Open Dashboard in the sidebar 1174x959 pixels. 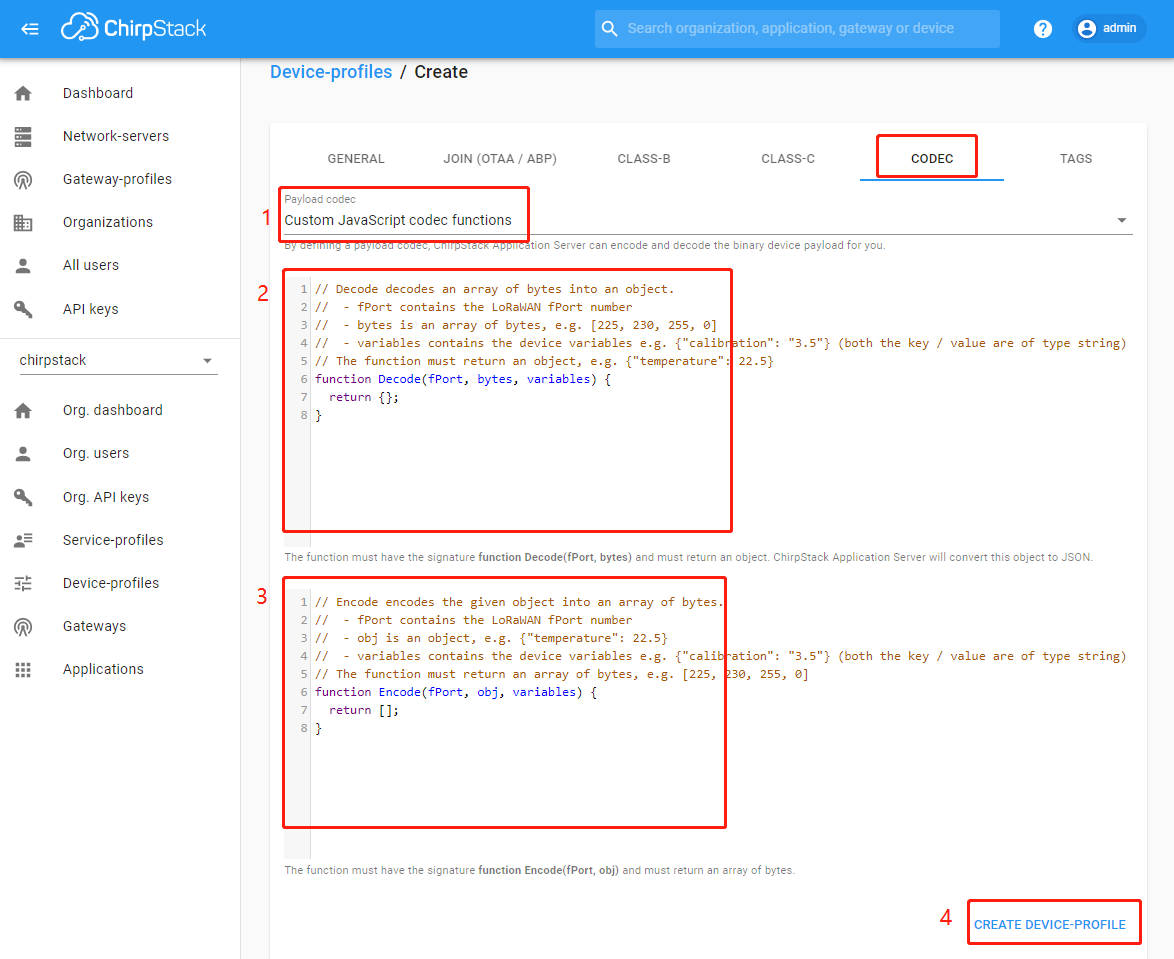point(120,93)
